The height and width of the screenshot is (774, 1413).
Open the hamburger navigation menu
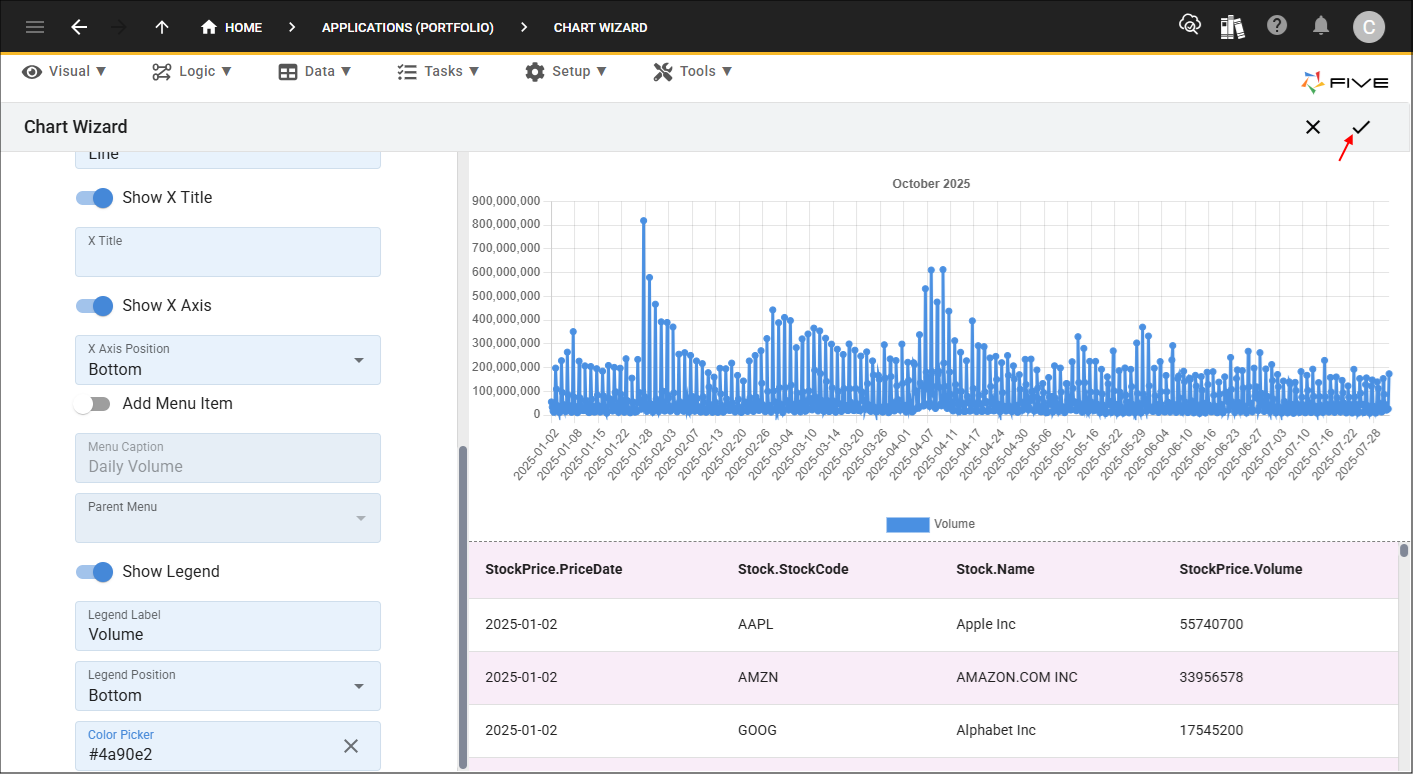[35, 27]
